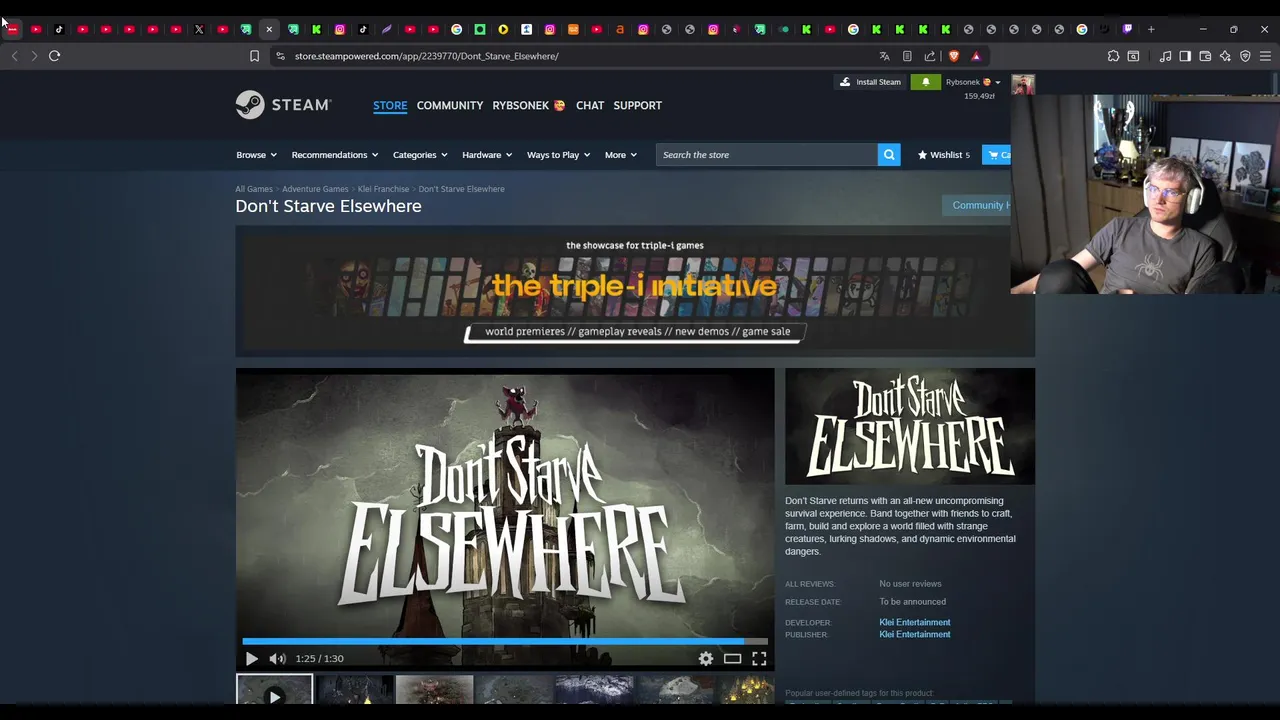Close the current browser tab
1280x720 pixels.
[269, 29]
